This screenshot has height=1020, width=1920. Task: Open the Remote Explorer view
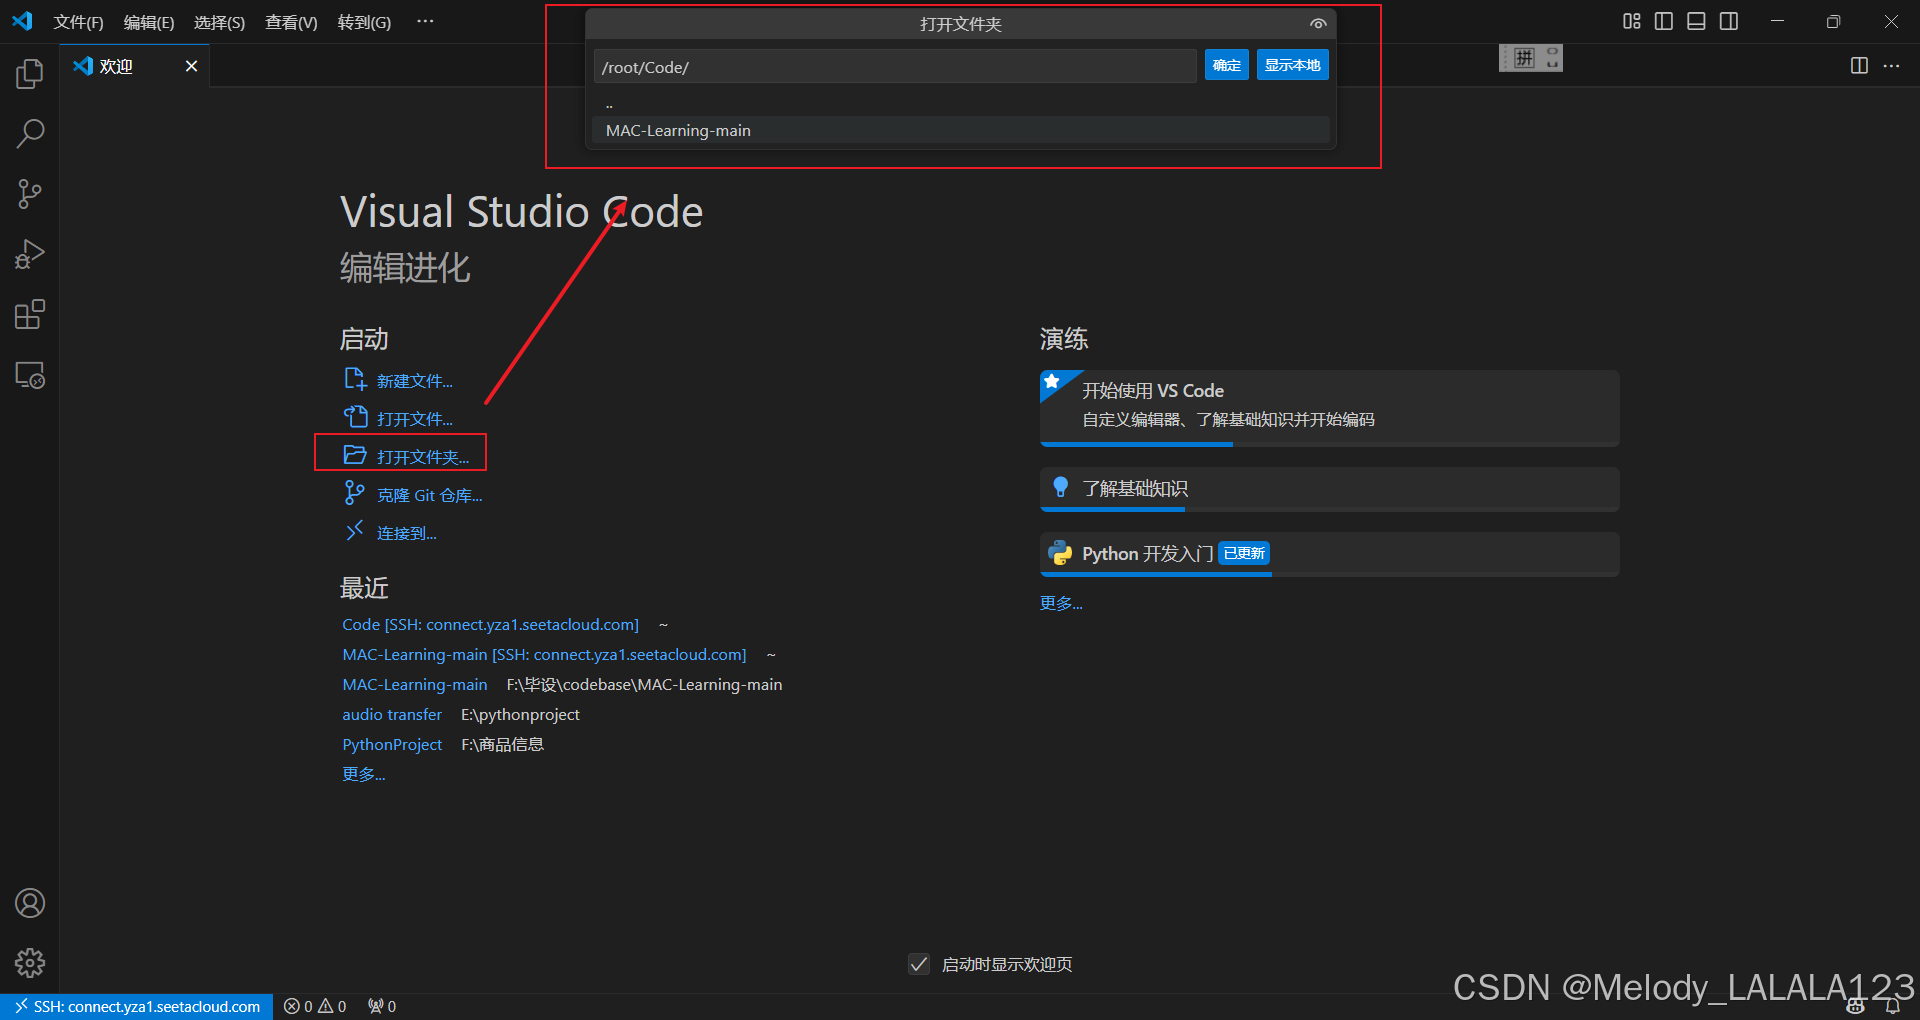(x=30, y=375)
